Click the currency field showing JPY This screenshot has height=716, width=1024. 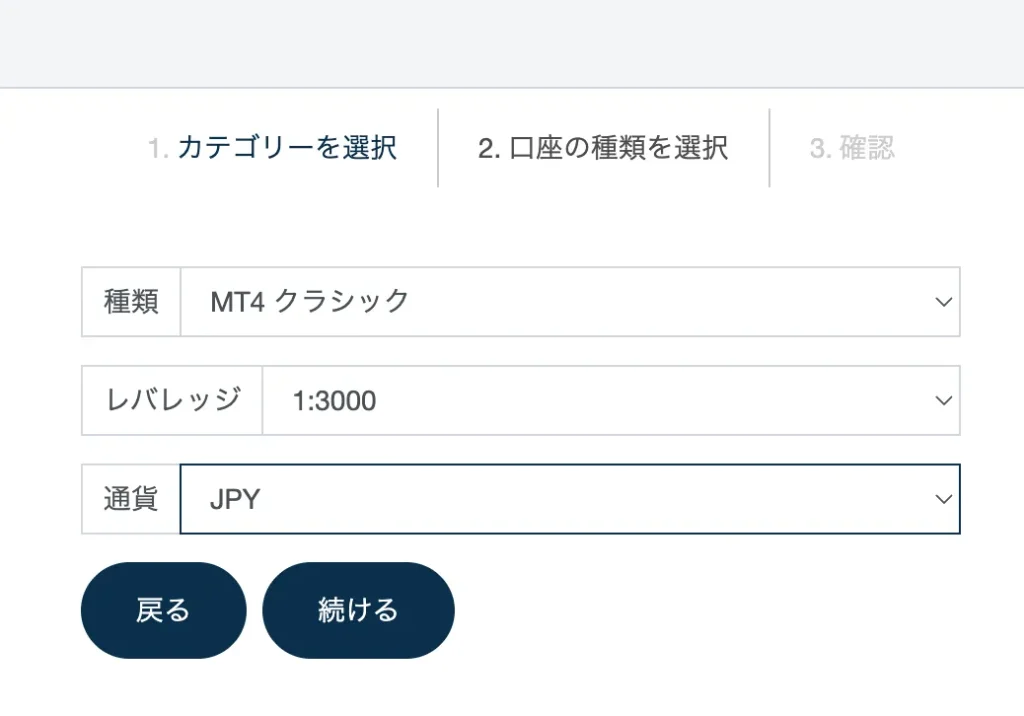500,499
